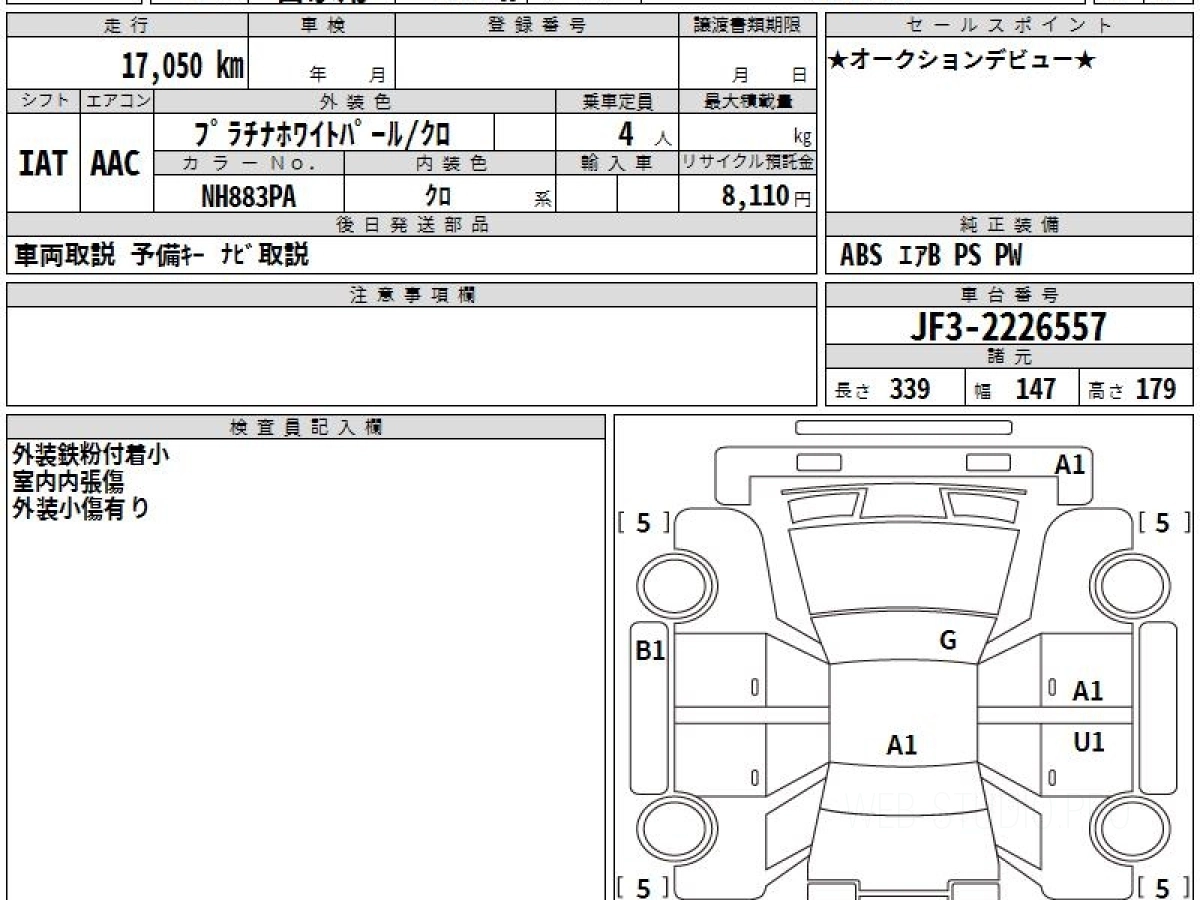Click the 諸元 header
Image resolution: width=1200 pixels, height=900 pixels.
pyautogui.click(x=1009, y=357)
